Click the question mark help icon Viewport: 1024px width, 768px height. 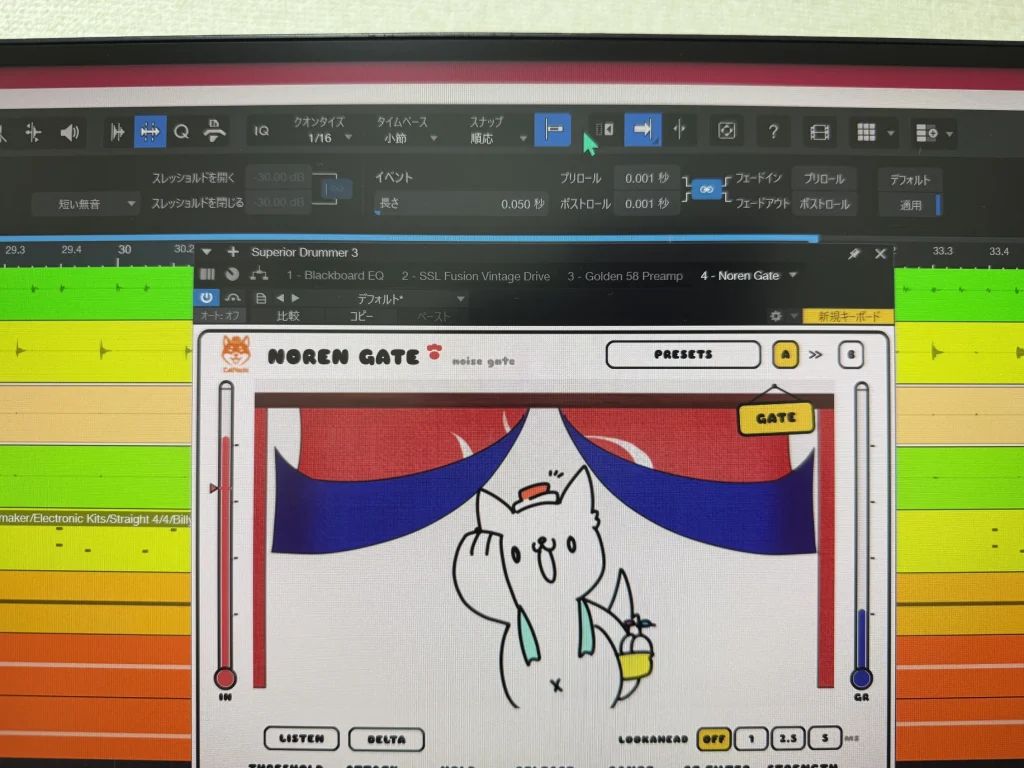click(x=773, y=131)
